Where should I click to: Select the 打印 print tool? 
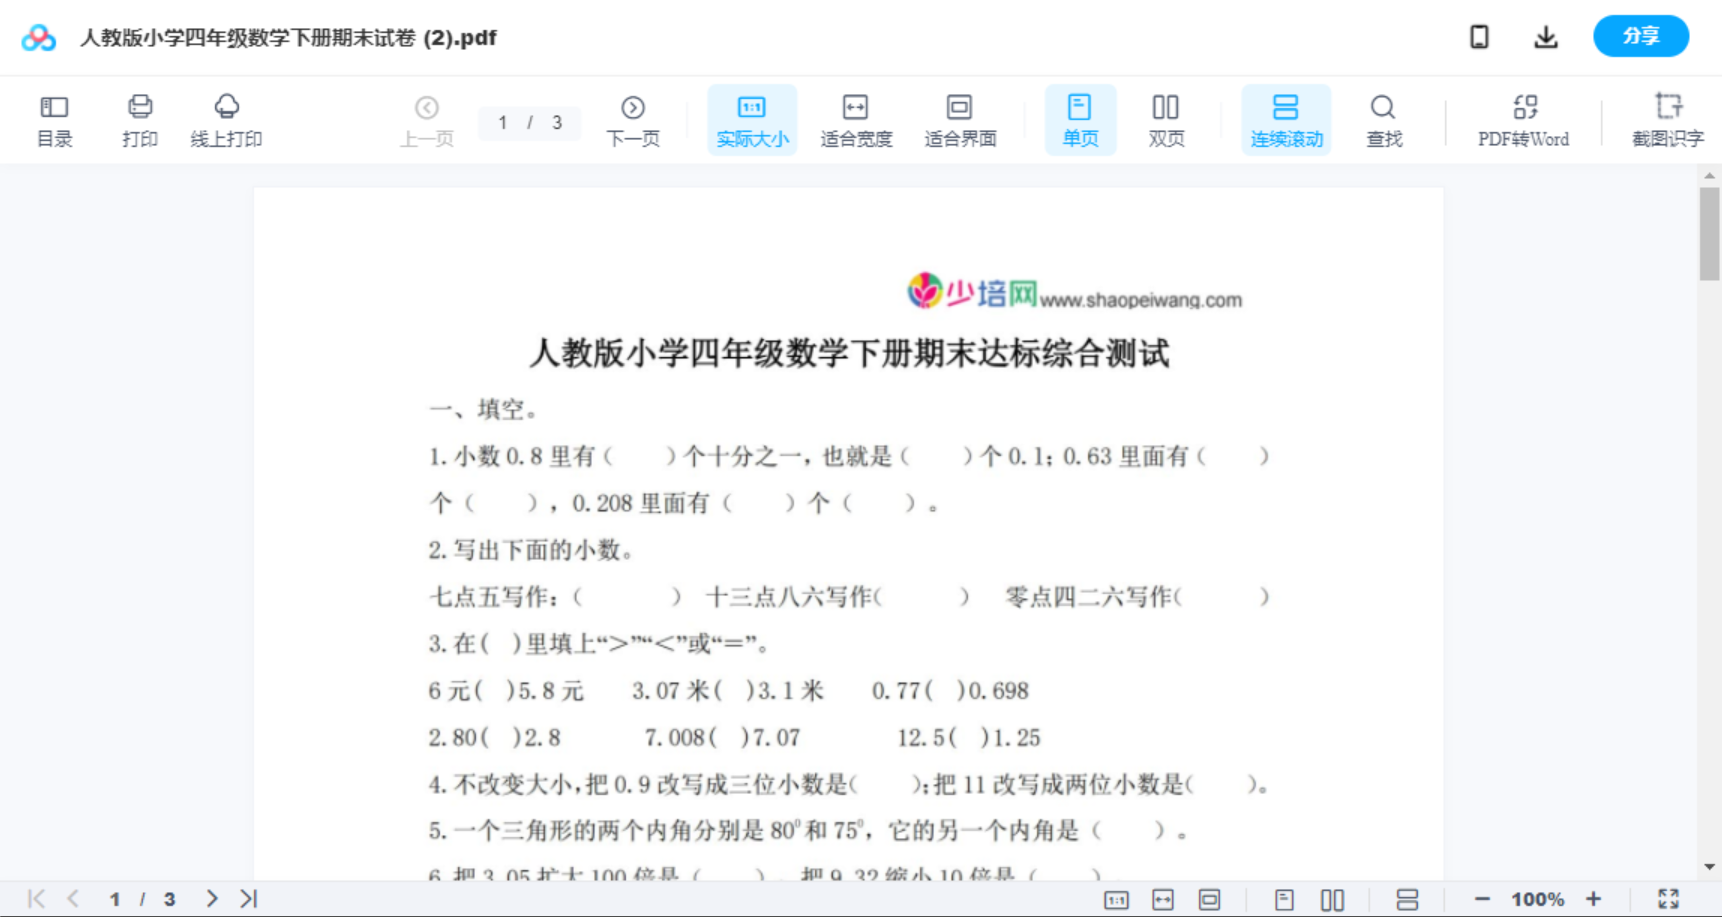[x=139, y=119]
